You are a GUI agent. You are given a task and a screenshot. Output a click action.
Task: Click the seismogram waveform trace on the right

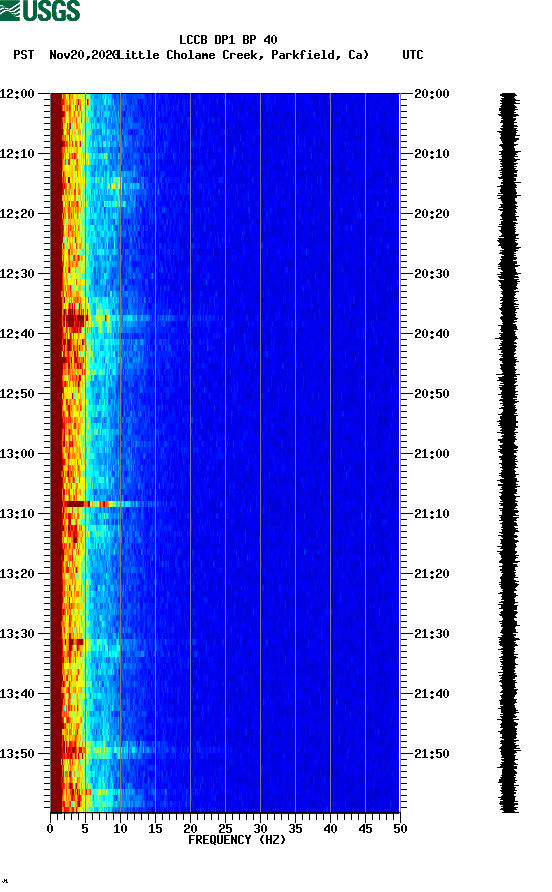pyautogui.click(x=509, y=453)
